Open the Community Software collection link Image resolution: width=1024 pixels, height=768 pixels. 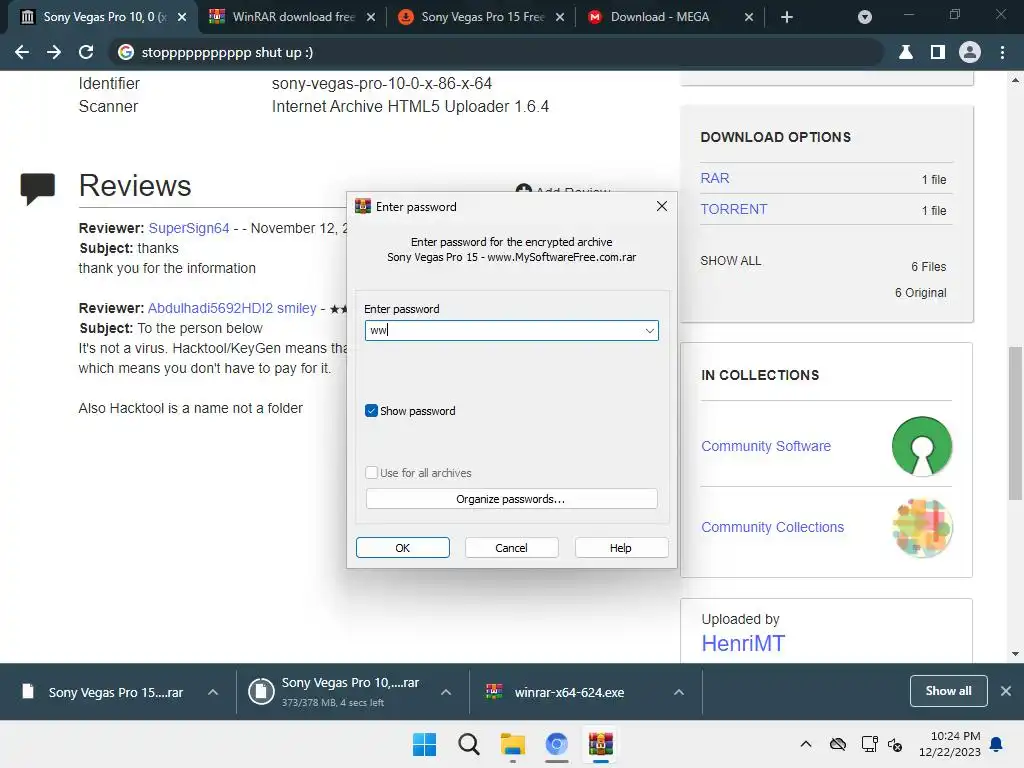point(766,446)
